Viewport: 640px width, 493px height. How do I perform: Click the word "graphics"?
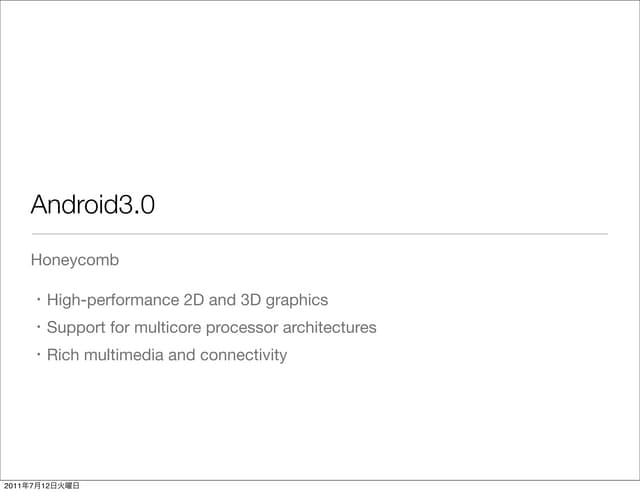(298, 300)
